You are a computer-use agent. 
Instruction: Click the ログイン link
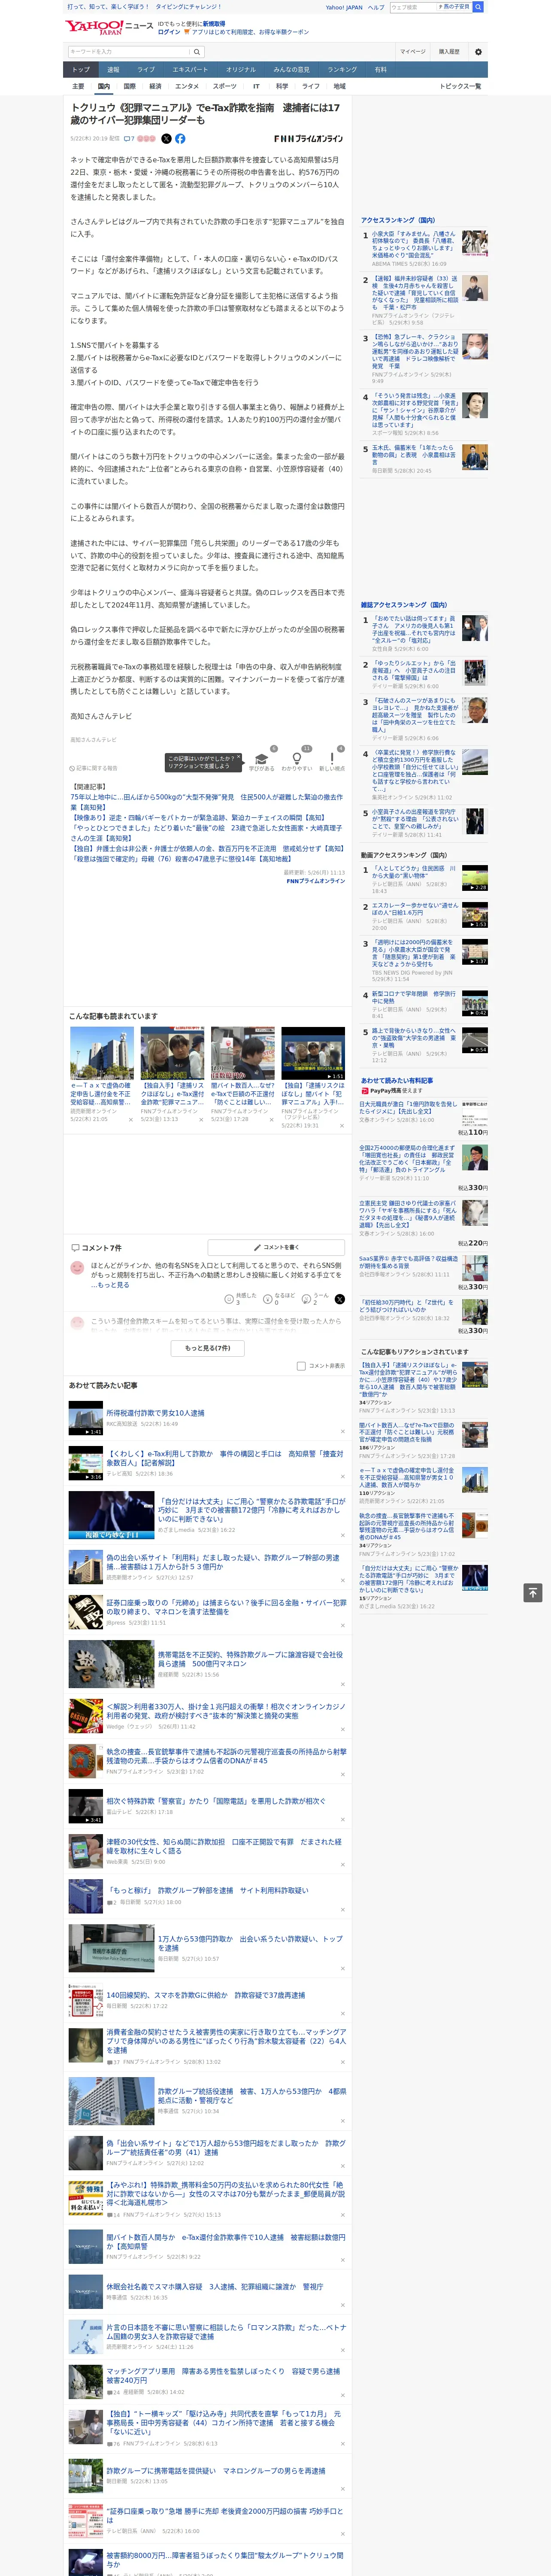coord(169,32)
